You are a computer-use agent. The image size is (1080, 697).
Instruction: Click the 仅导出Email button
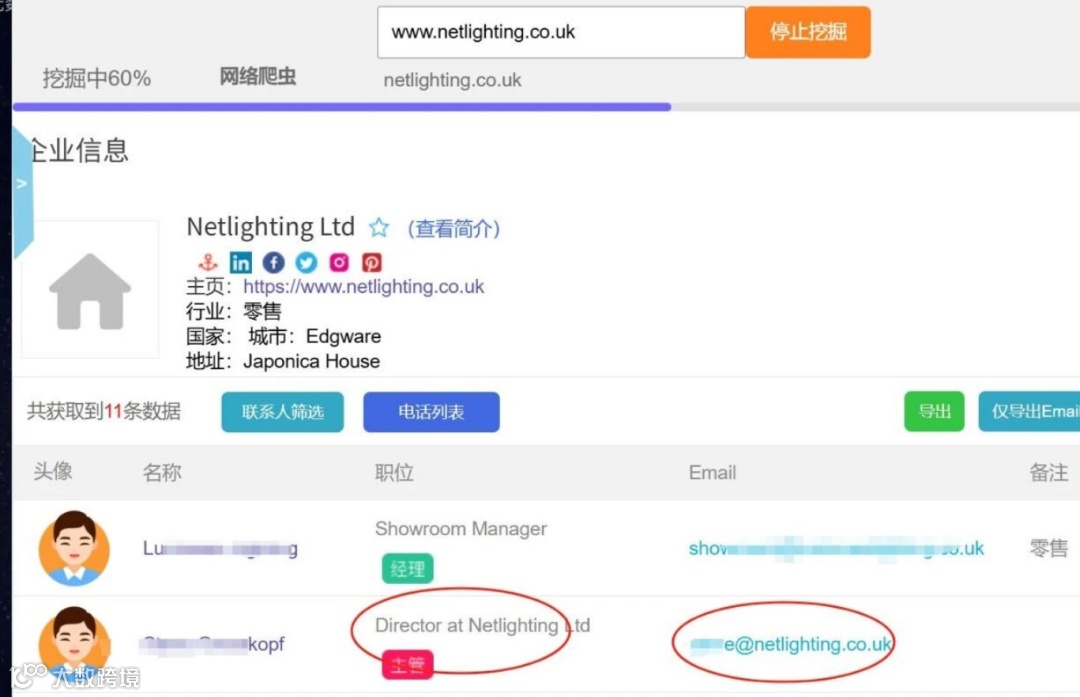pyautogui.click(x=1029, y=411)
